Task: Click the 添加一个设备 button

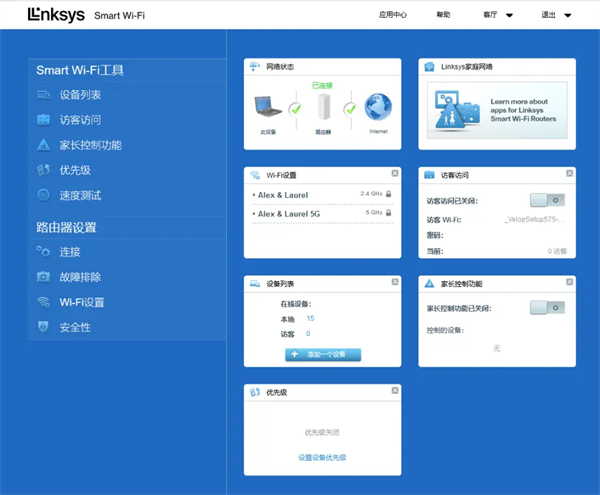Action: click(323, 355)
